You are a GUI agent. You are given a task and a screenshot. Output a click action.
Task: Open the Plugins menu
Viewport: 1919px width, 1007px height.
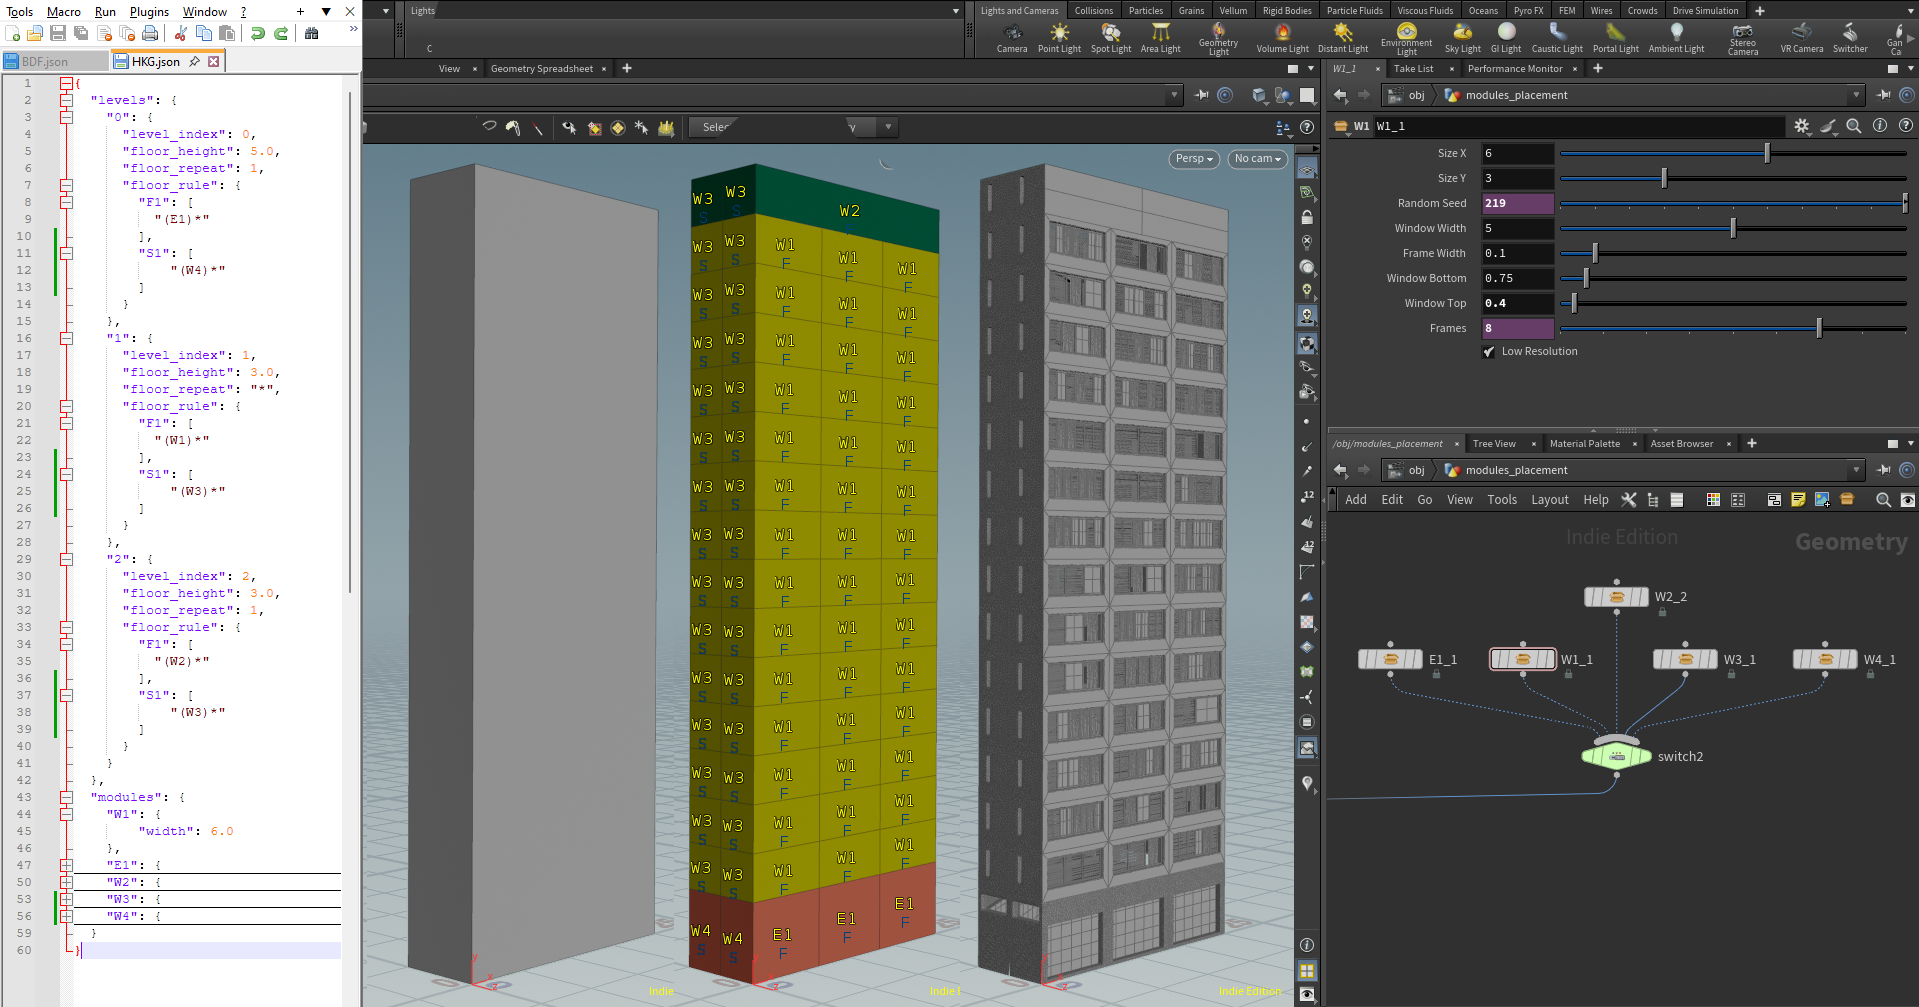[149, 12]
